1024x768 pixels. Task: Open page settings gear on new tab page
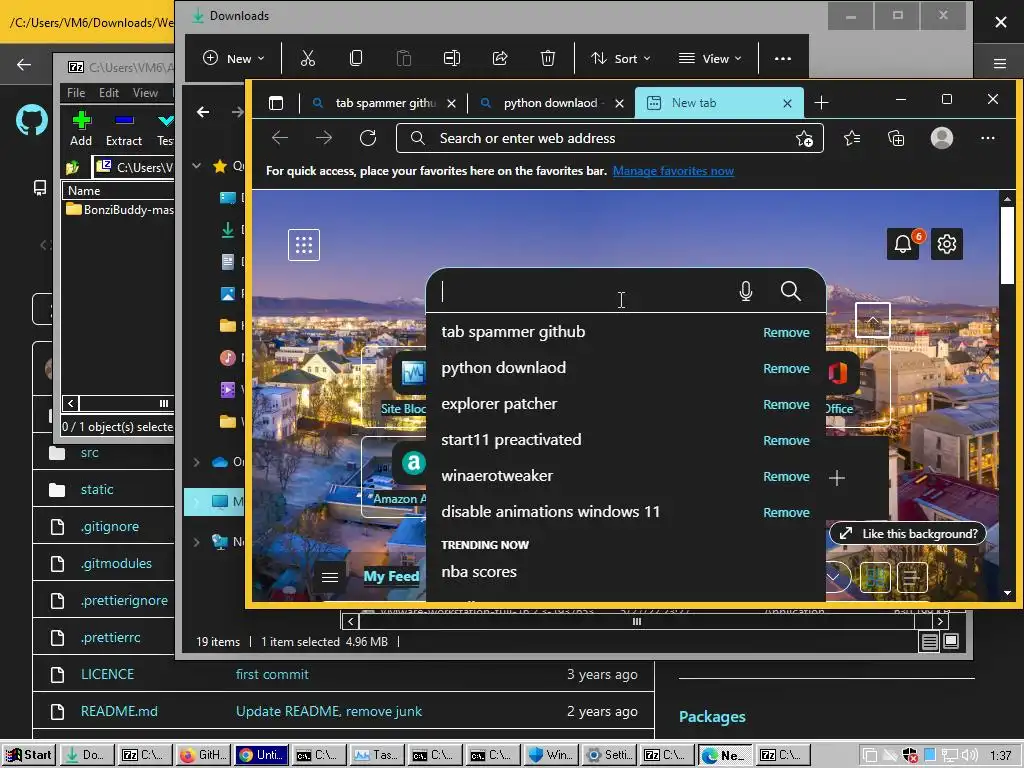946,244
